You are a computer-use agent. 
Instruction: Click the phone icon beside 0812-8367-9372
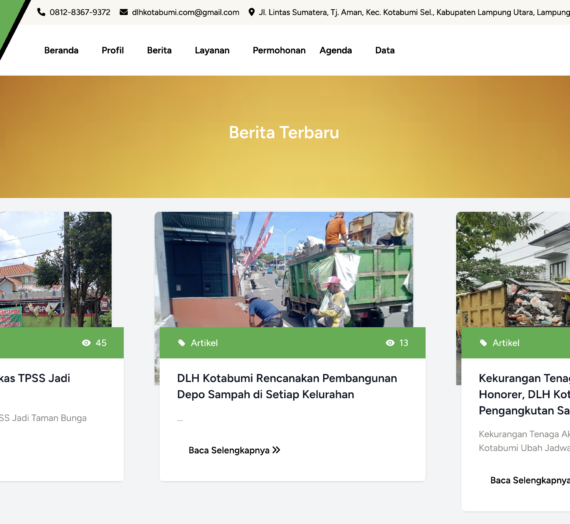click(x=41, y=12)
